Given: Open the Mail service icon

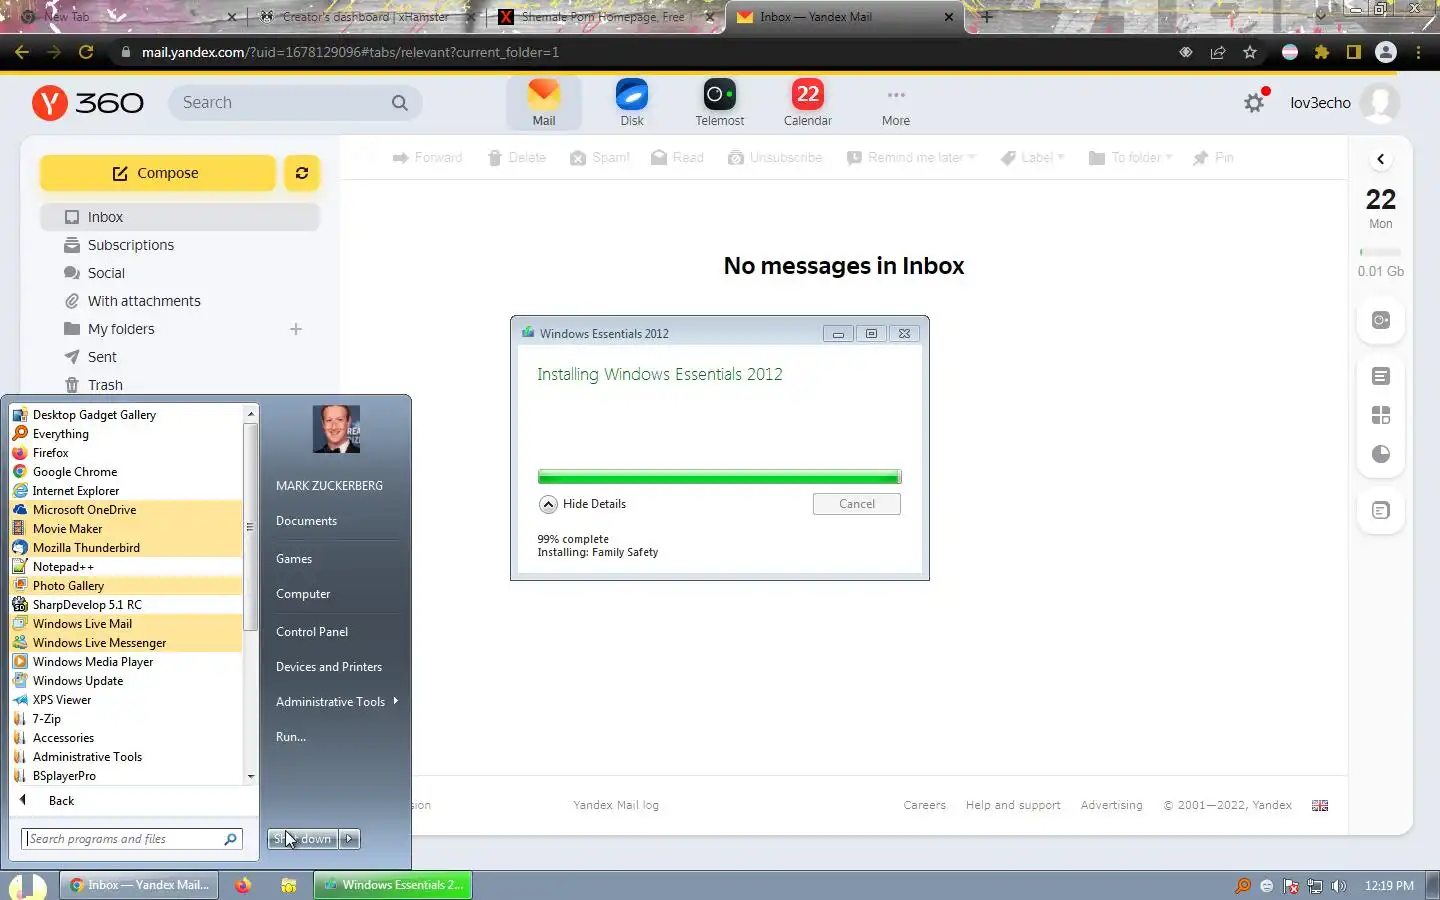Looking at the screenshot, I should 543,103.
